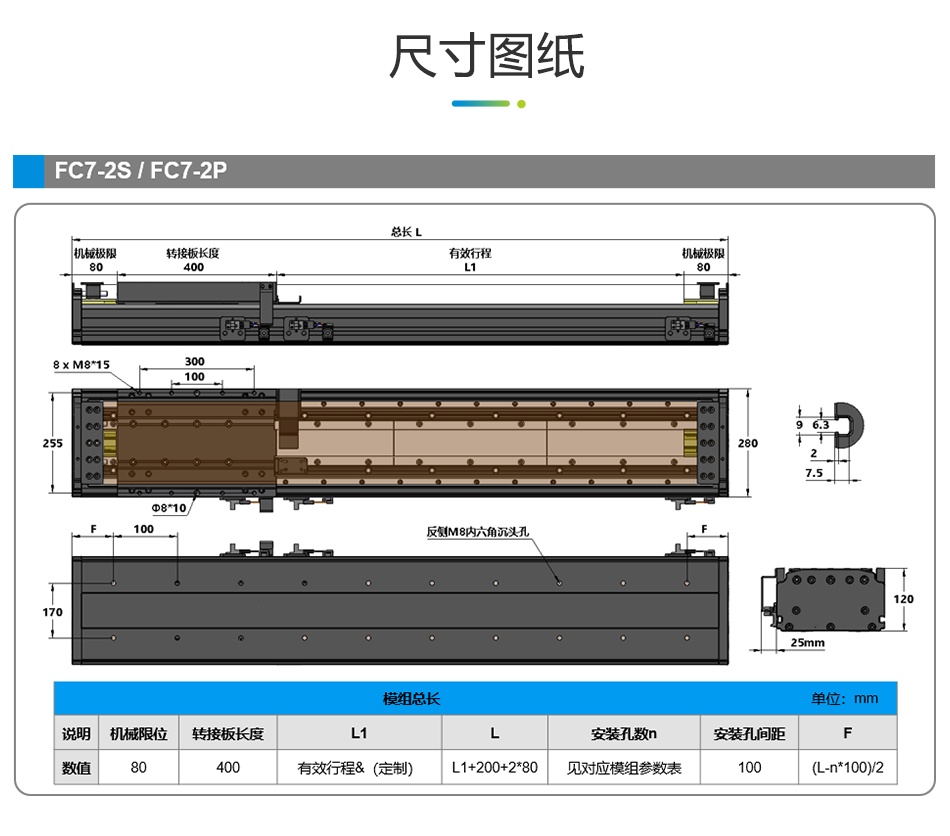Click the 总长 L dimension label
The image size is (950, 836).
pos(406,231)
